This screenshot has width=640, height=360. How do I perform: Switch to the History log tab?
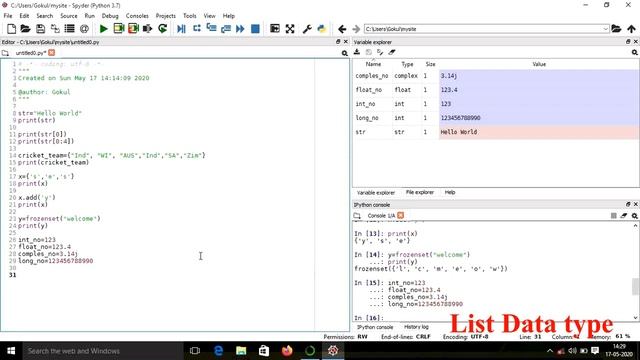pyautogui.click(x=416, y=327)
